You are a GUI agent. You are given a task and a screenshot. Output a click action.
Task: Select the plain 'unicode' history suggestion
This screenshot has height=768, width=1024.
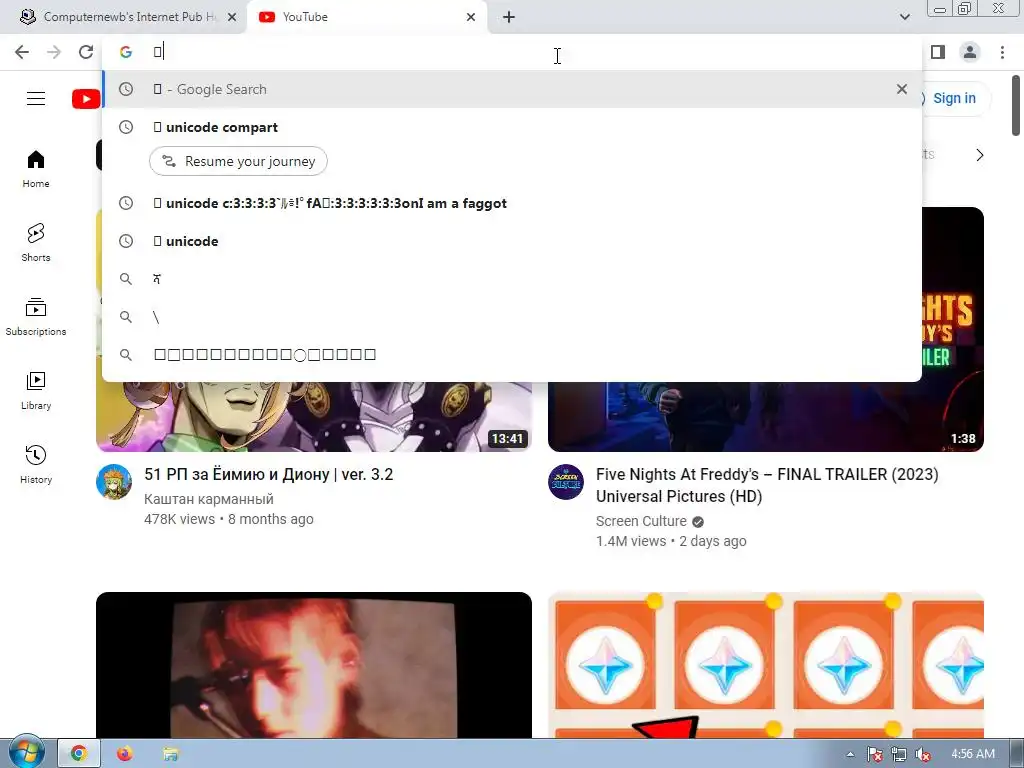pyautogui.click(x=512, y=241)
